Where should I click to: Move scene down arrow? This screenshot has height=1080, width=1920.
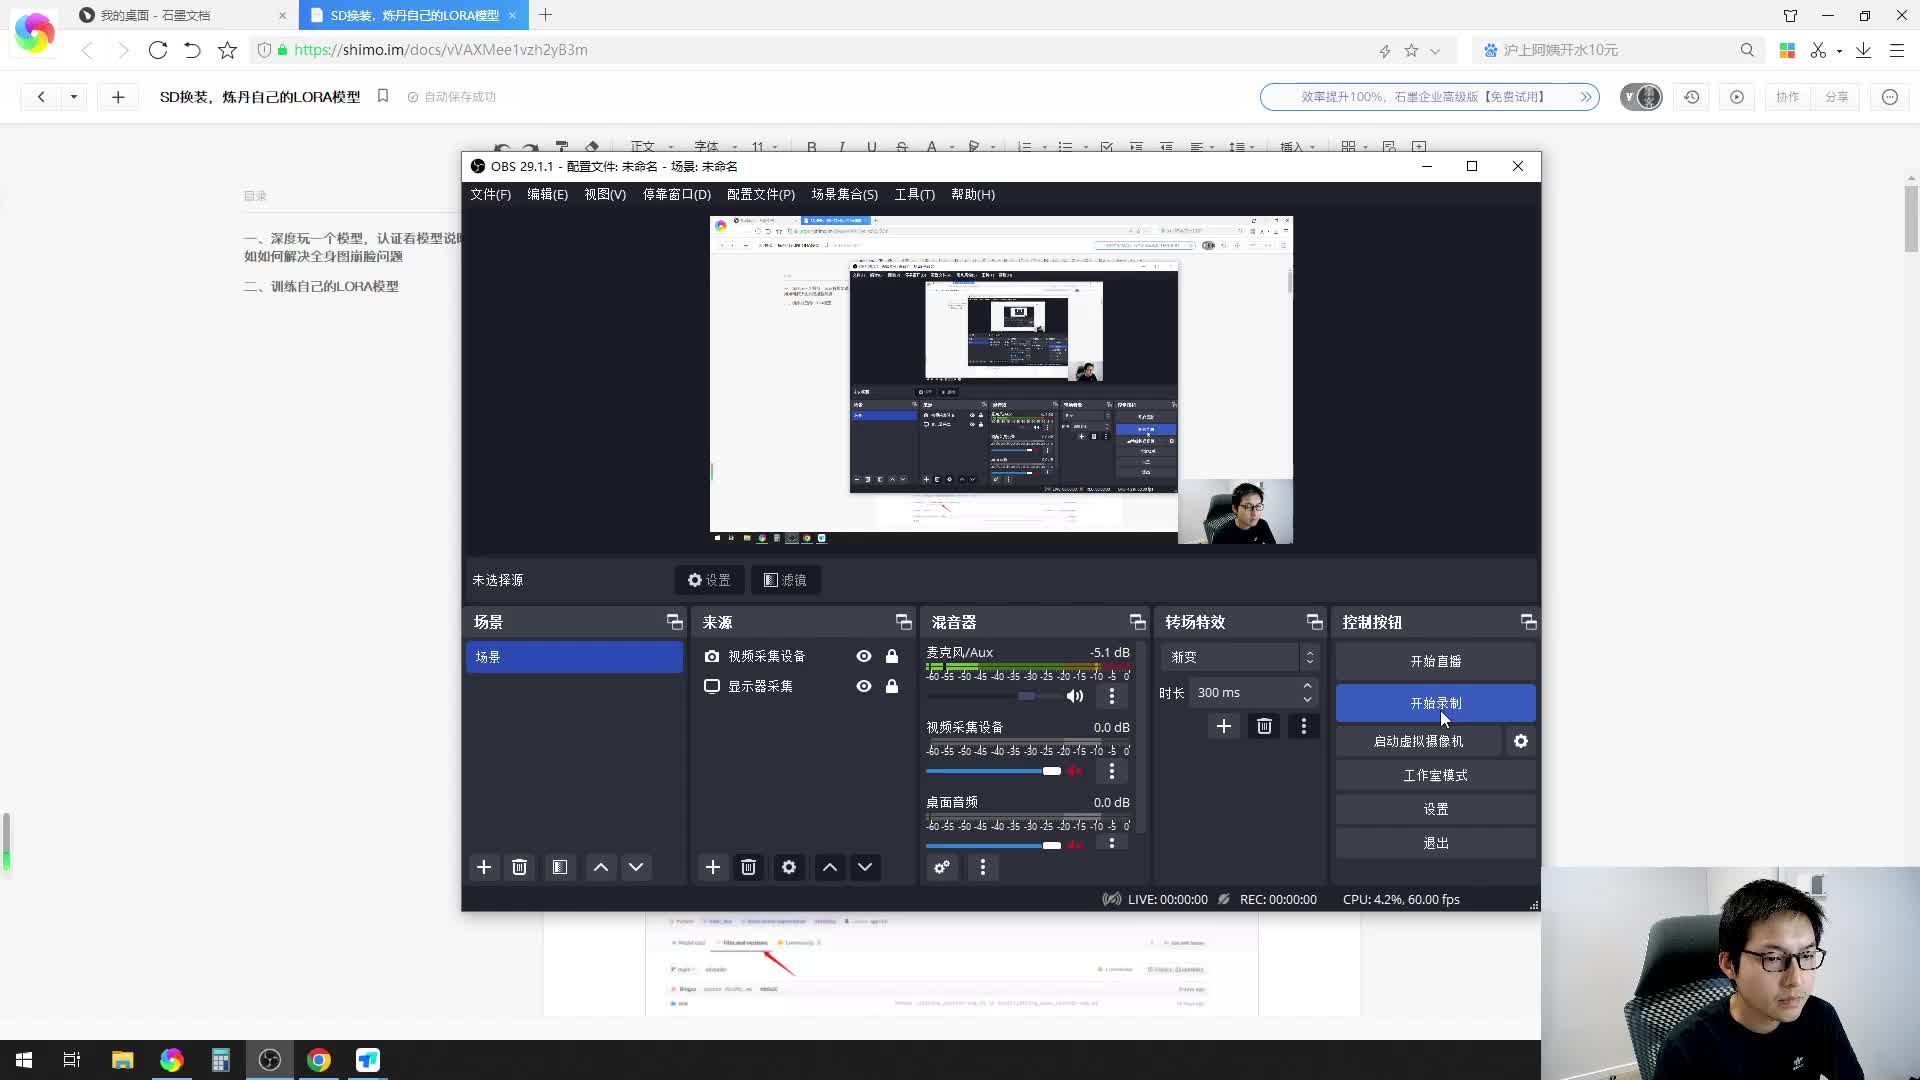[636, 867]
